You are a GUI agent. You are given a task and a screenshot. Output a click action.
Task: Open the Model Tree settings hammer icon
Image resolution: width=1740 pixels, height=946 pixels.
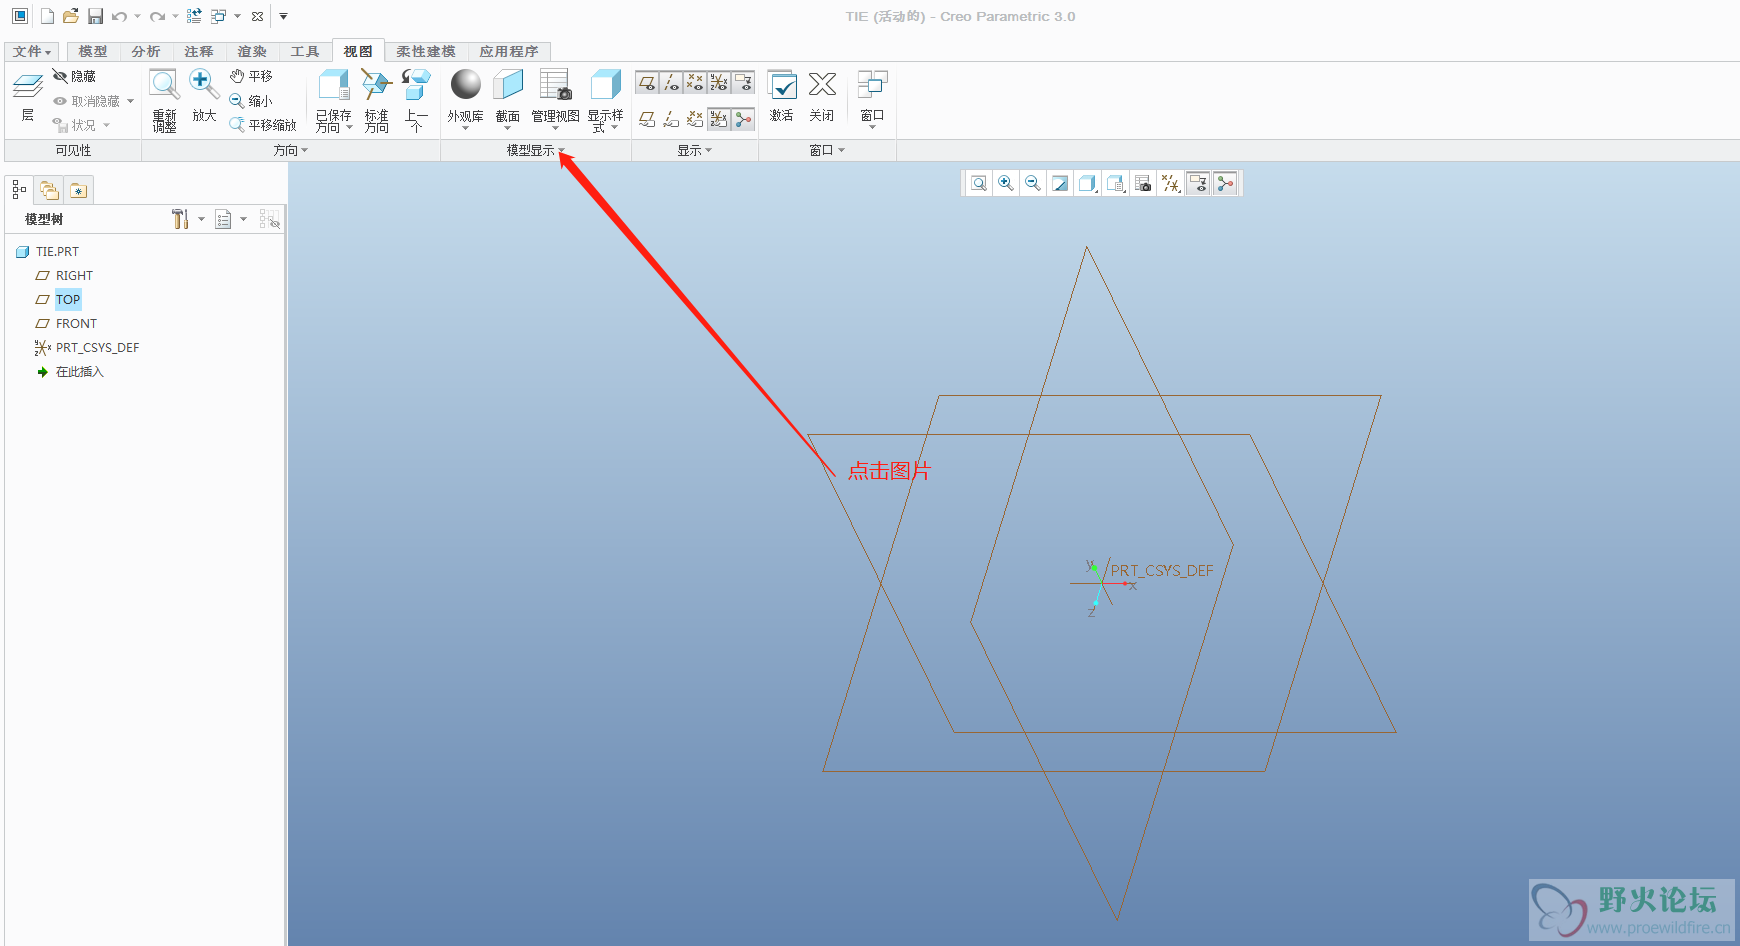[x=181, y=219]
